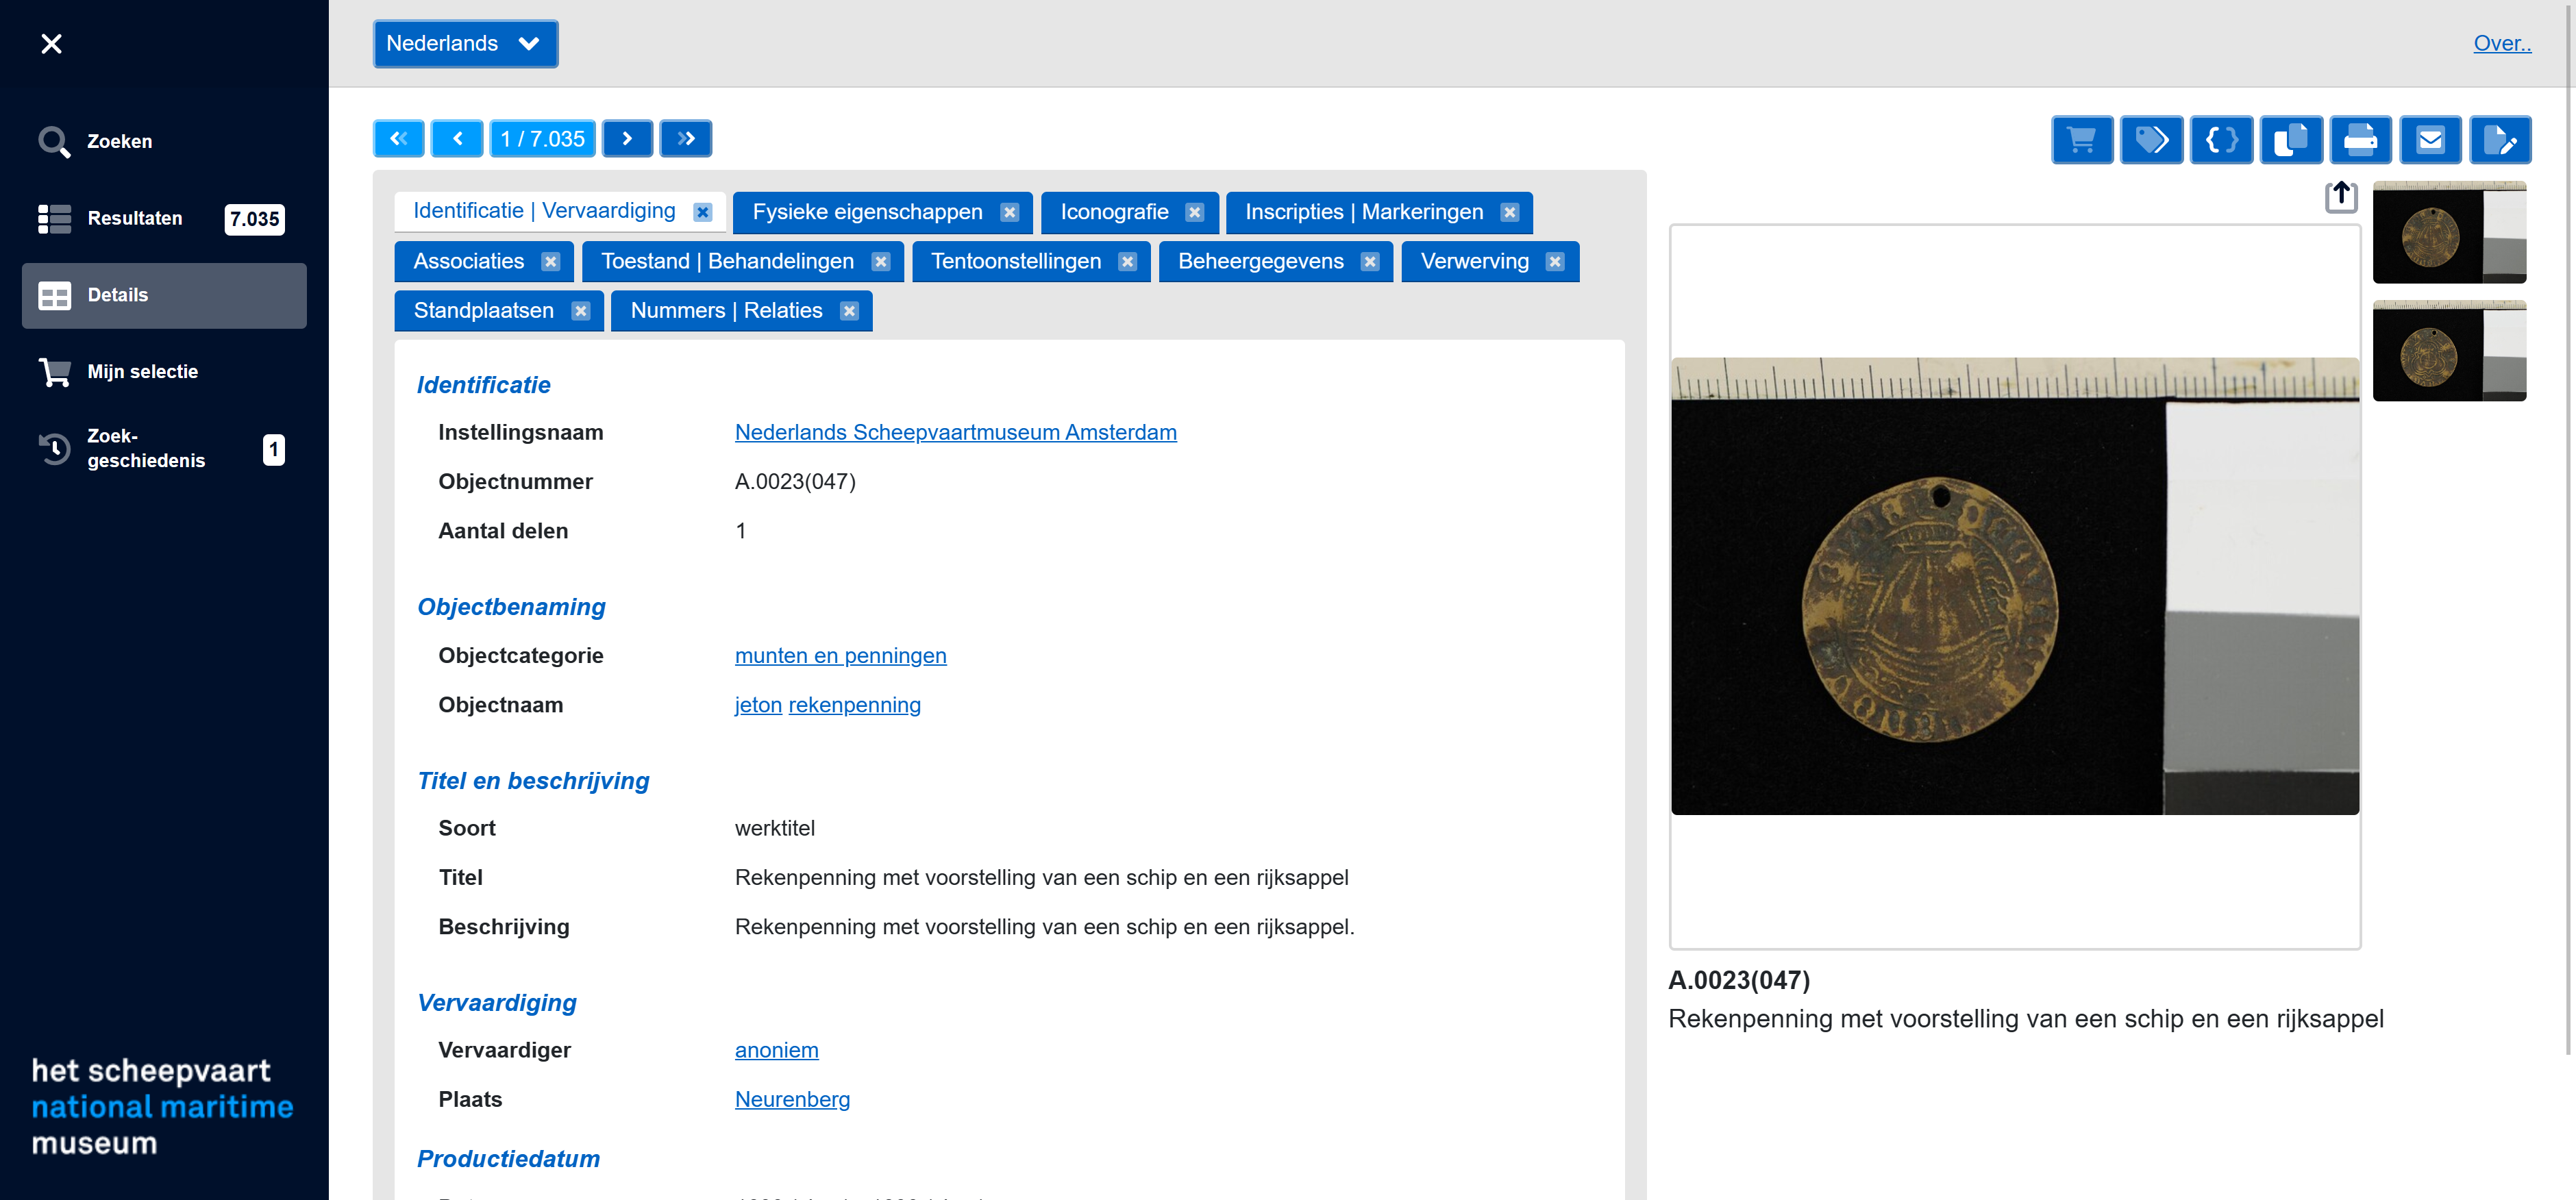Image resolution: width=2576 pixels, height=1200 pixels.
Task: Print the record with printer icon
Action: [x=2360, y=140]
